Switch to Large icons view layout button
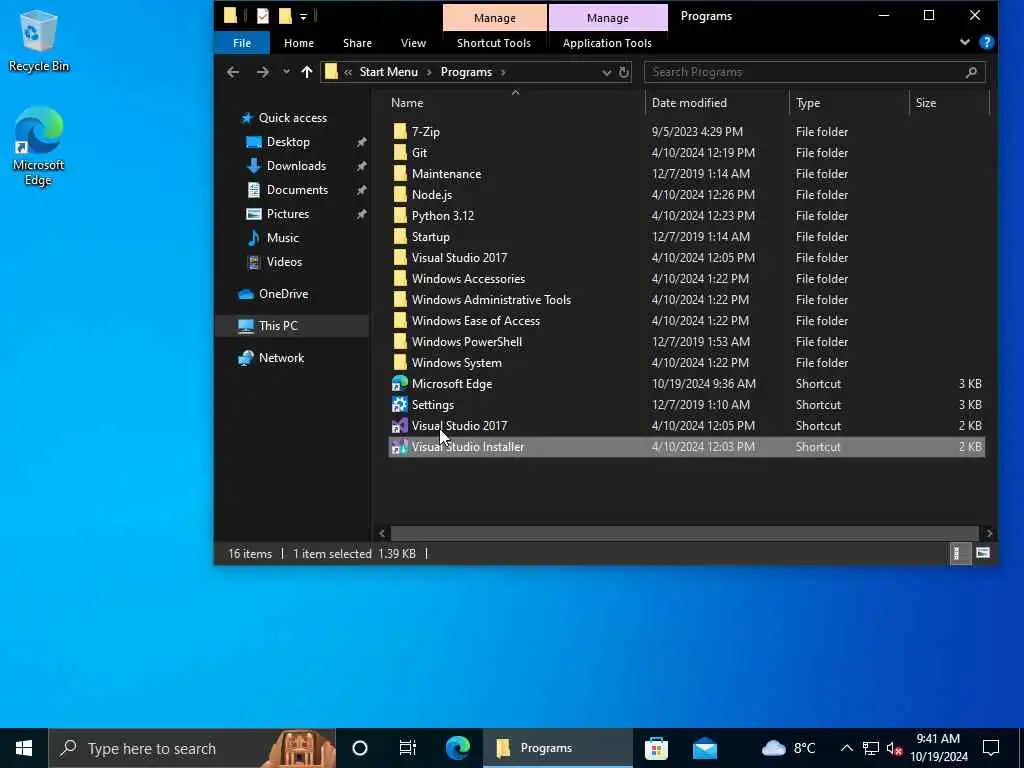Screen dimensions: 1024x768 (x=982, y=554)
